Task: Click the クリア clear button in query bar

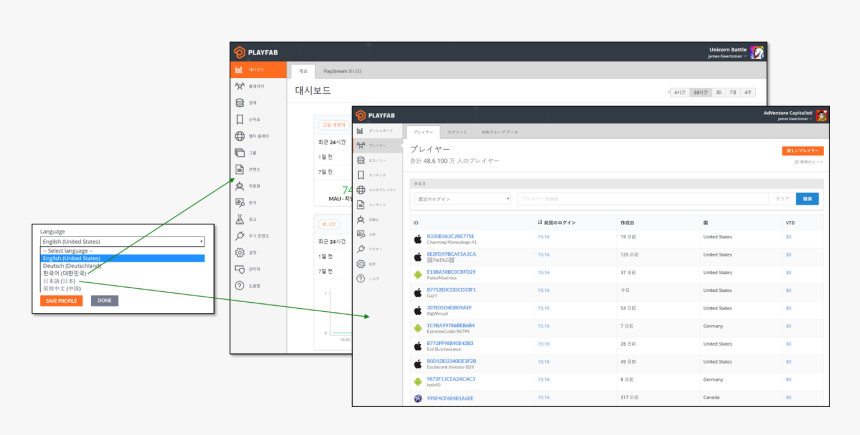Action: click(782, 199)
